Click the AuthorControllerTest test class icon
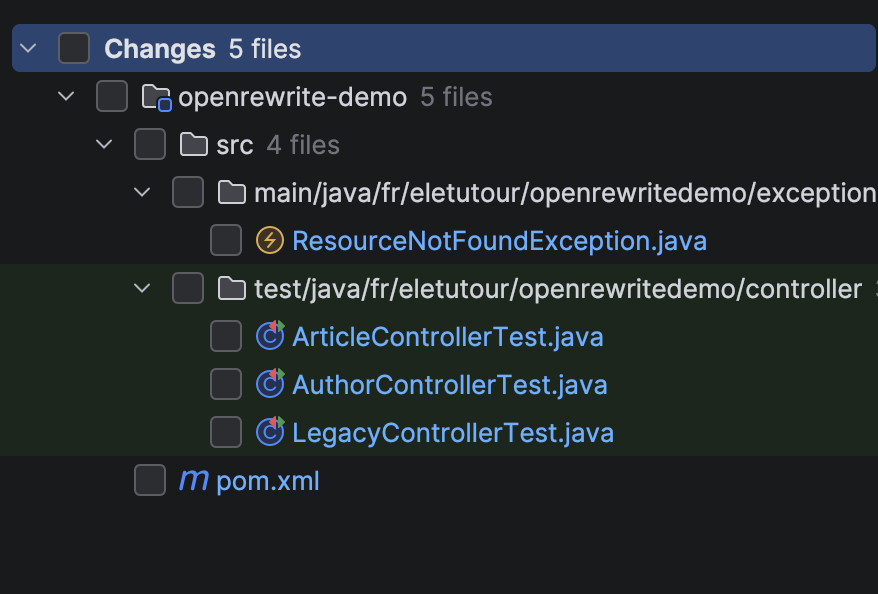This screenshot has height=594, width=878. tap(270, 385)
